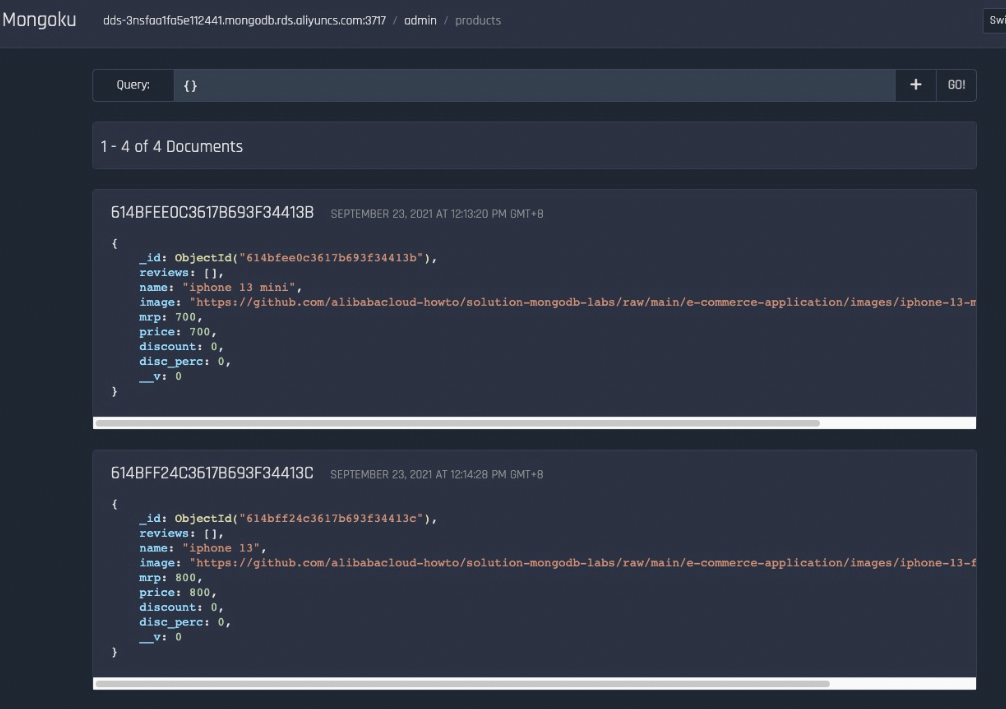Click the "Query:" label

[133, 85]
